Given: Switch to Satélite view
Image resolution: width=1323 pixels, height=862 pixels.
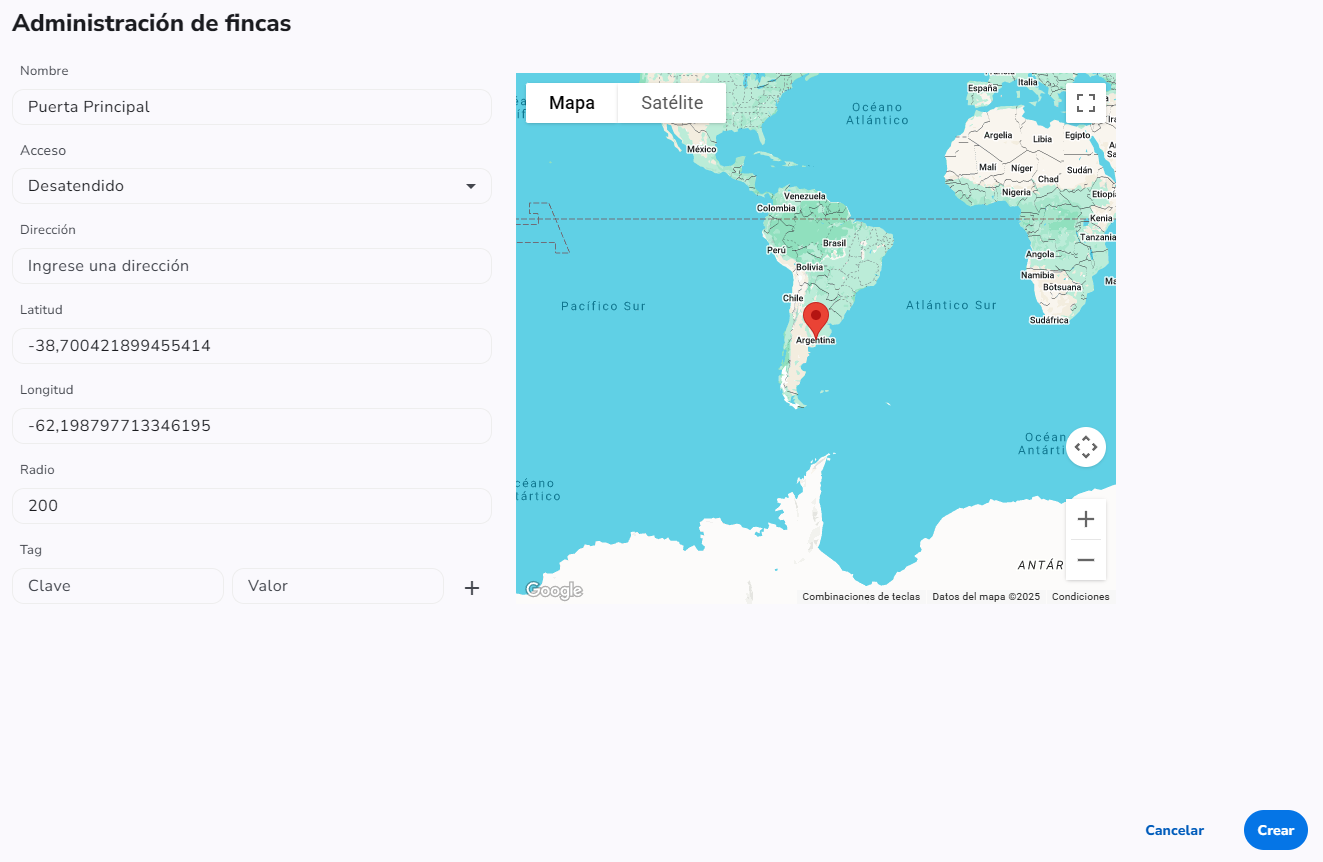Looking at the screenshot, I should [672, 103].
